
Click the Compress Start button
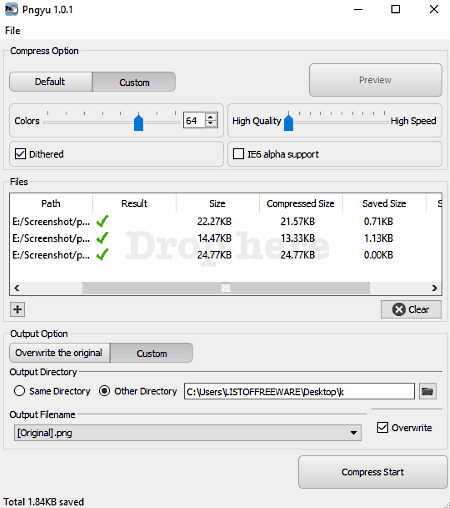pyautogui.click(x=373, y=472)
